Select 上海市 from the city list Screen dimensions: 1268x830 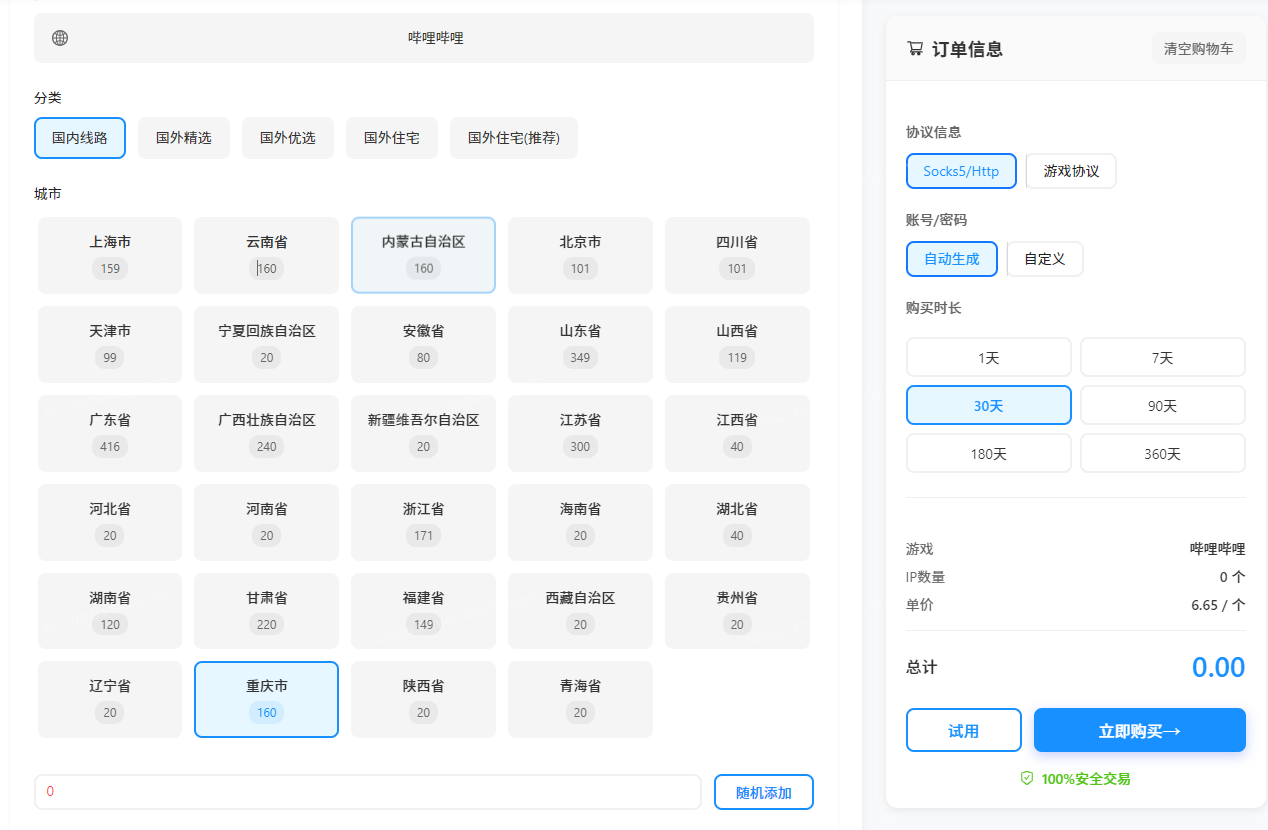[109, 255]
